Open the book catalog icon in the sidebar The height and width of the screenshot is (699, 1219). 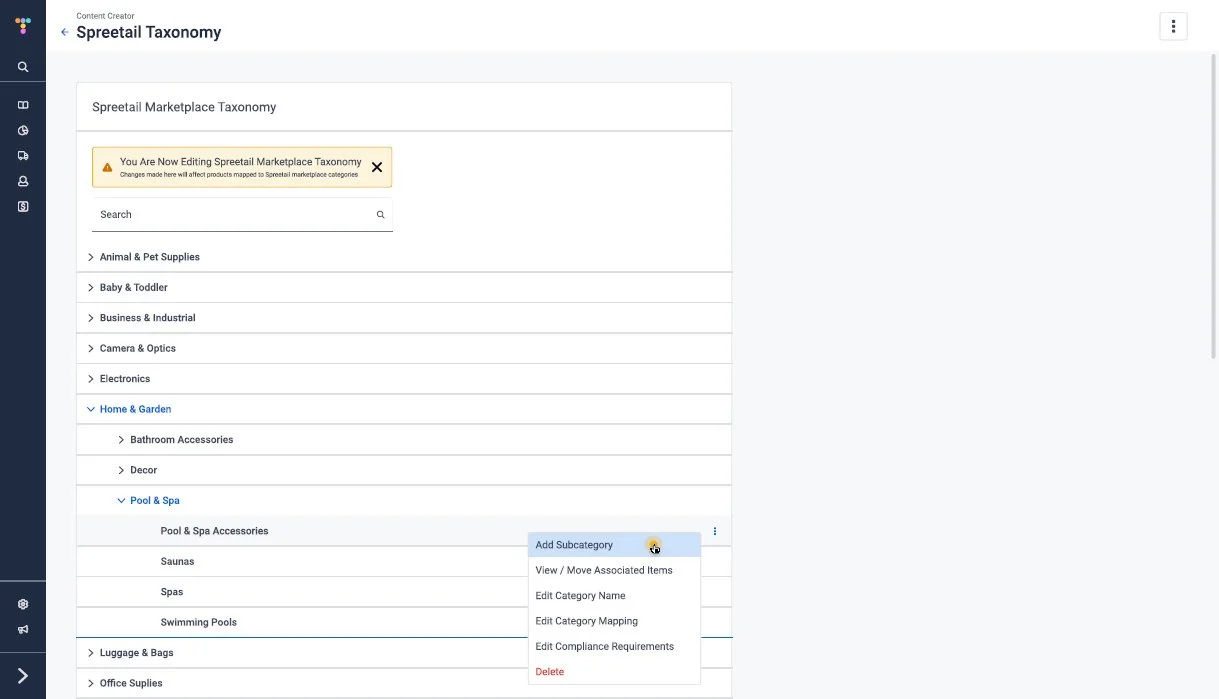pos(23,105)
